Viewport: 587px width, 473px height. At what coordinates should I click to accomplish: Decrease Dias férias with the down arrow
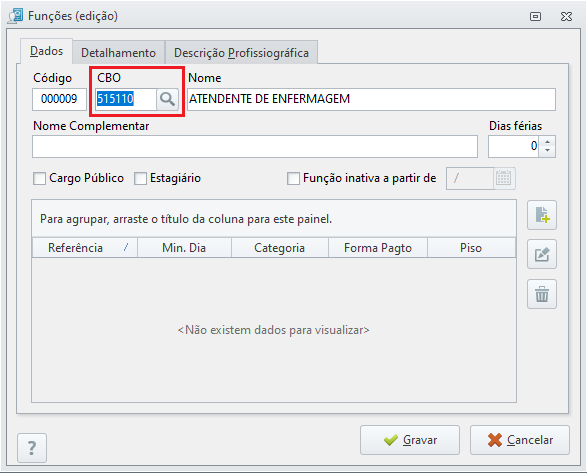[x=547, y=151]
